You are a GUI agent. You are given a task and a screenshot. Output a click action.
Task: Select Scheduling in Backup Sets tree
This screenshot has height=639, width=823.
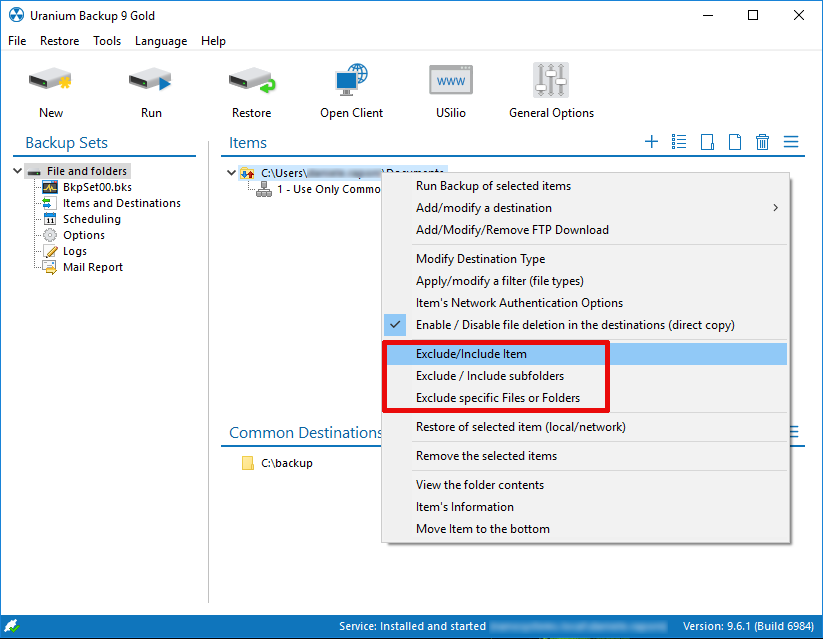91,219
